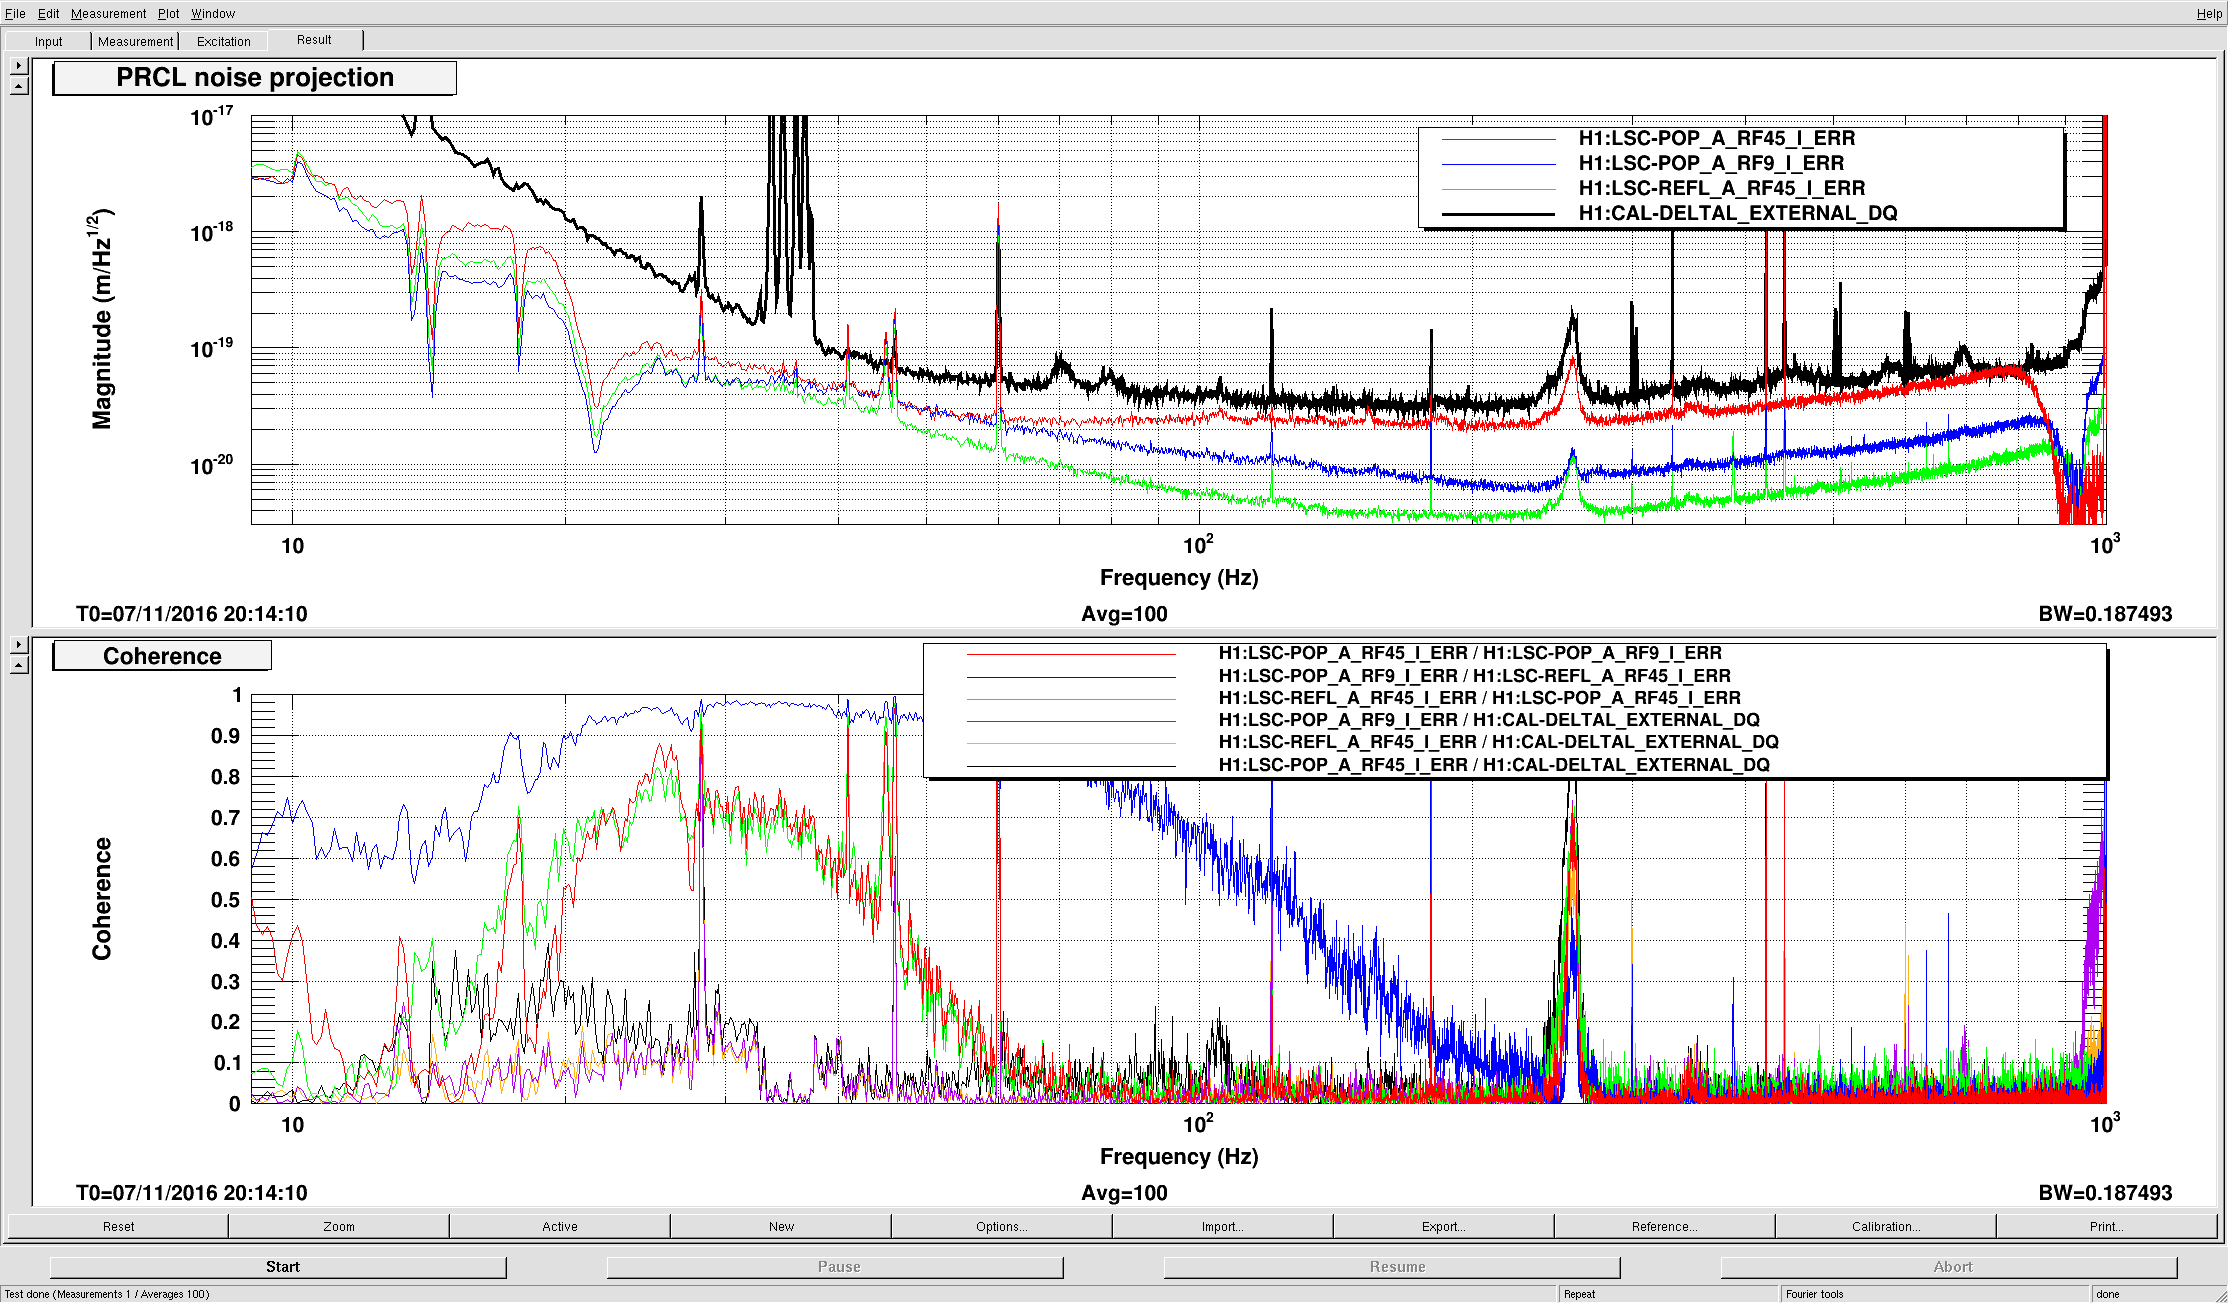2228x1303 pixels.
Task: Click Frequency (Hz) label under Coherence plot
Action: (x=1179, y=1157)
